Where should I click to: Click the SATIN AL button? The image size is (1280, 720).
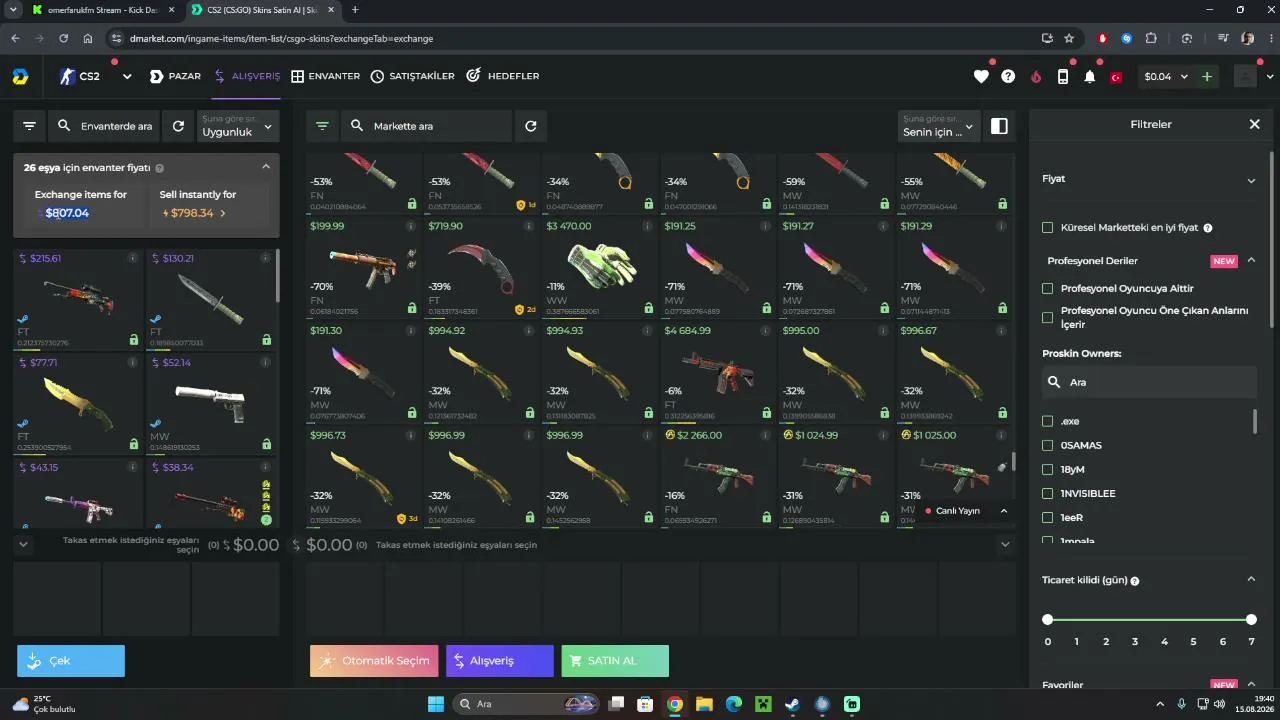(615, 661)
